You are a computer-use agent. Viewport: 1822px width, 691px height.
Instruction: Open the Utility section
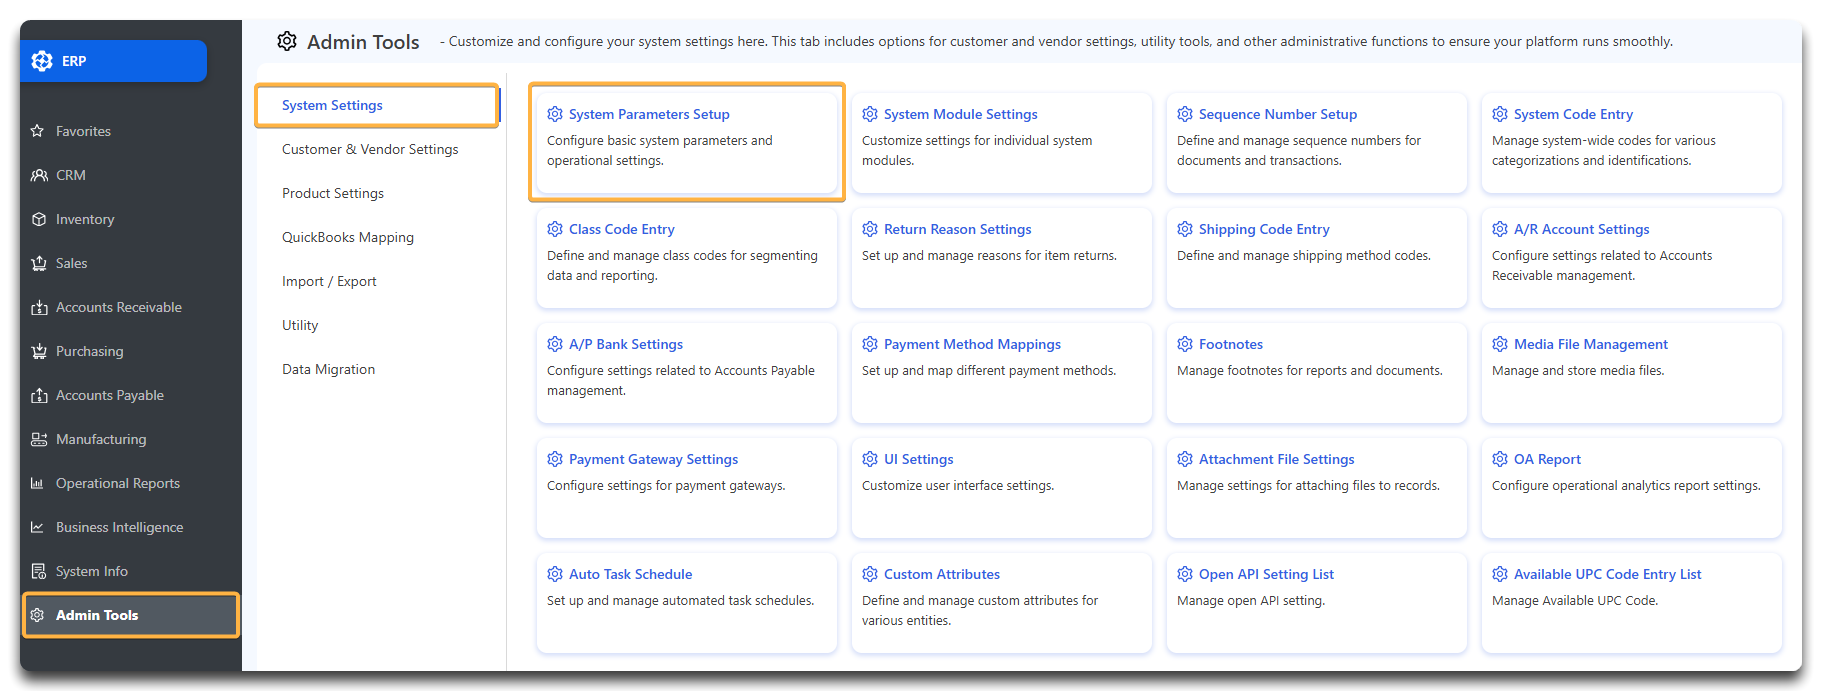coord(300,325)
